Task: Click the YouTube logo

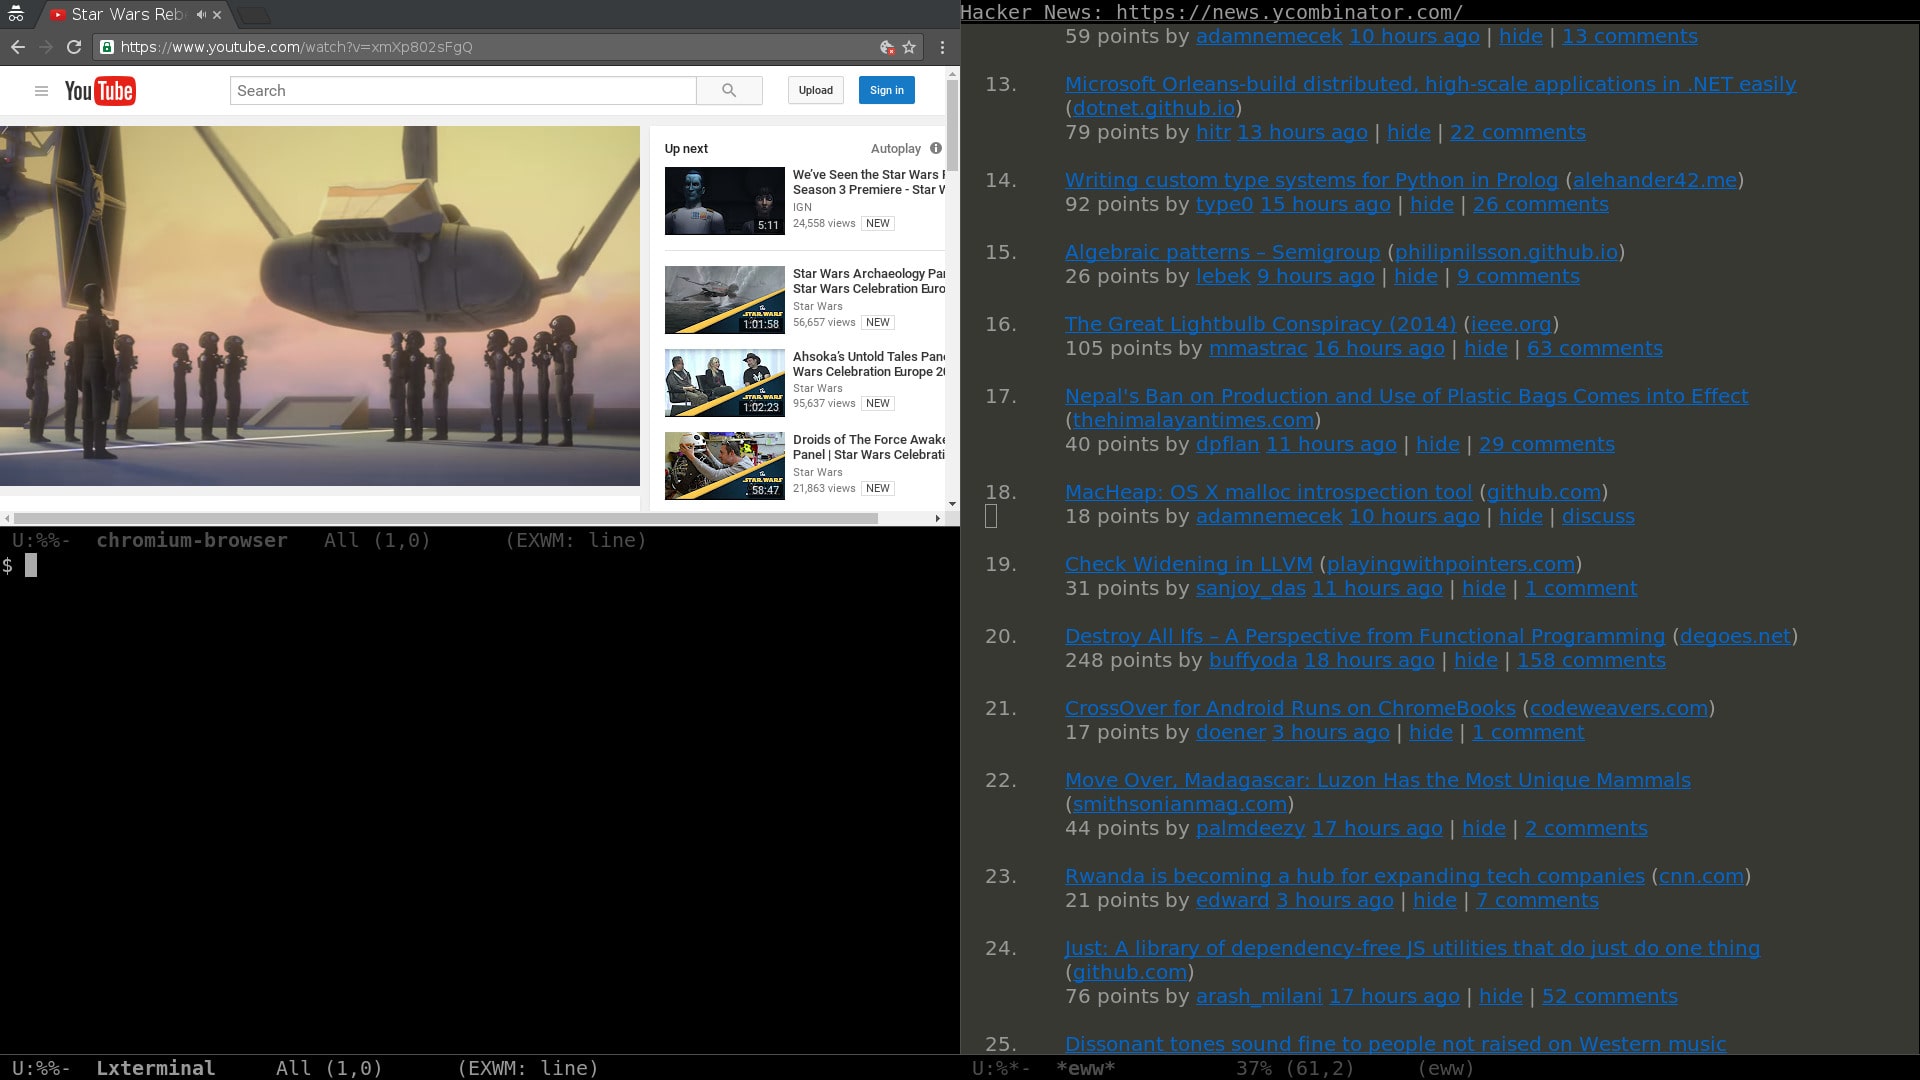Action: coord(100,91)
